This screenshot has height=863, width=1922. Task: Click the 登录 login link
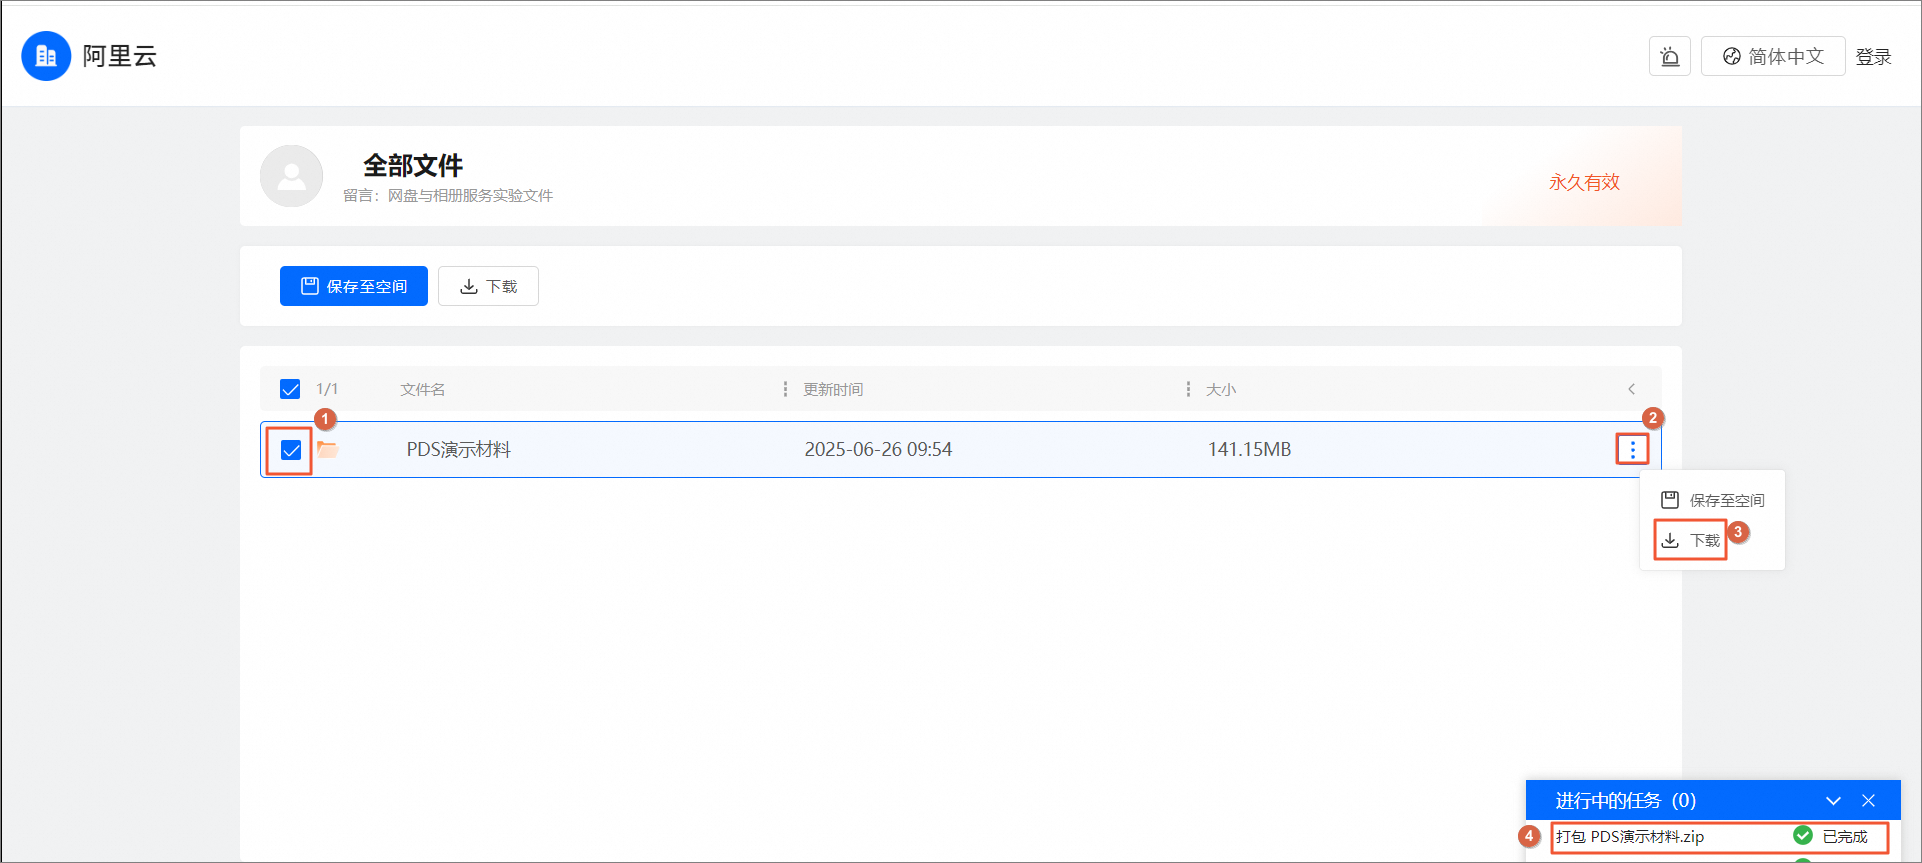1873,57
